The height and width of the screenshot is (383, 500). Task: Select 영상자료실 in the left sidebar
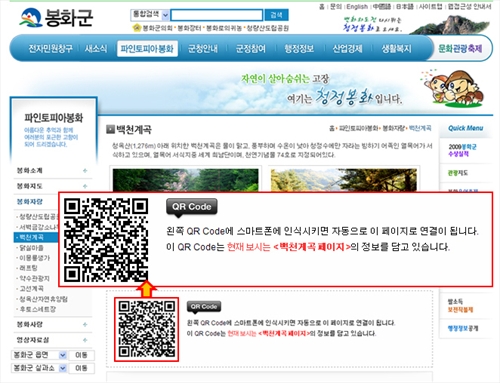click(x=33, y=340)
